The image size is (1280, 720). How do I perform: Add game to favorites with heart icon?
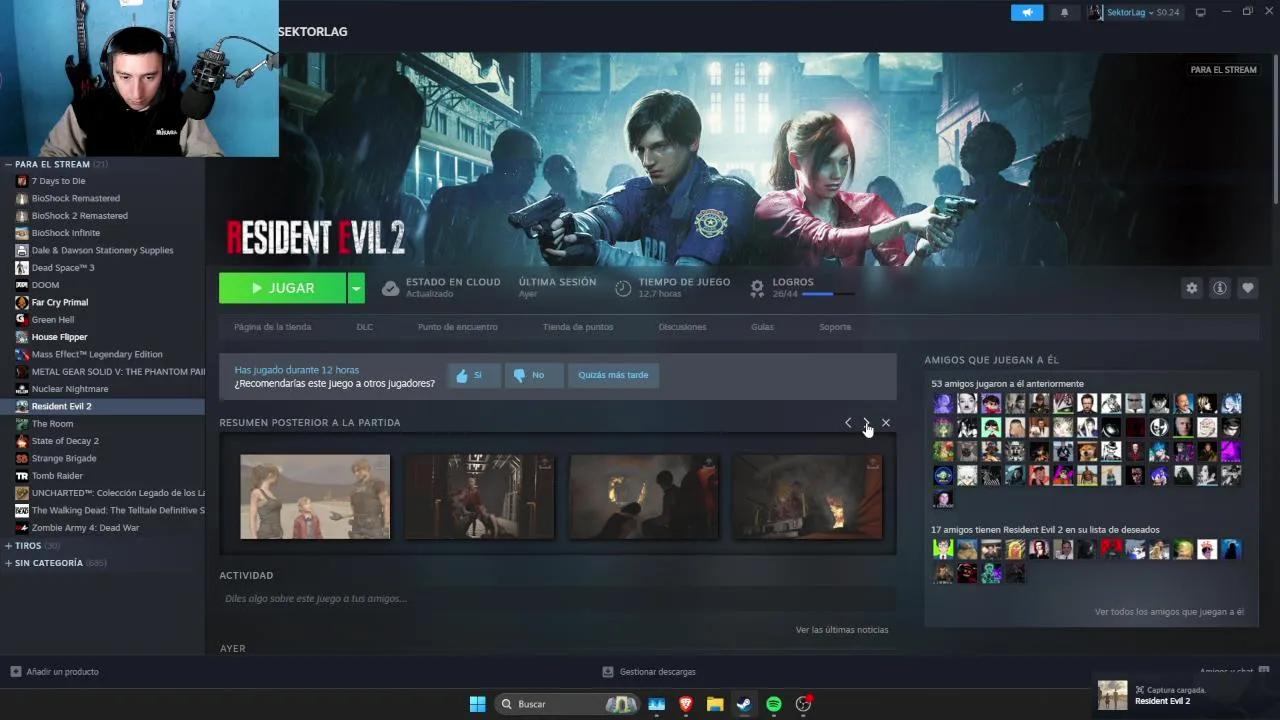pyautogui.click(x=1247, y=288)
